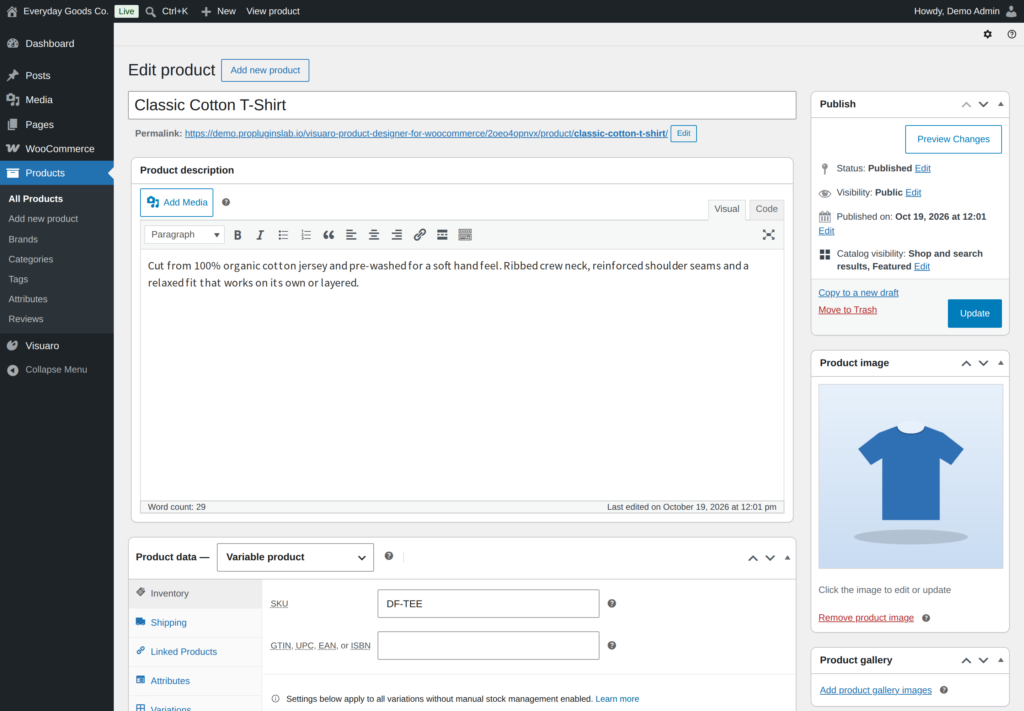Screen dimensions: 1024x711
Task: Switch to the Visual editor tab
Action: [726, 209]
